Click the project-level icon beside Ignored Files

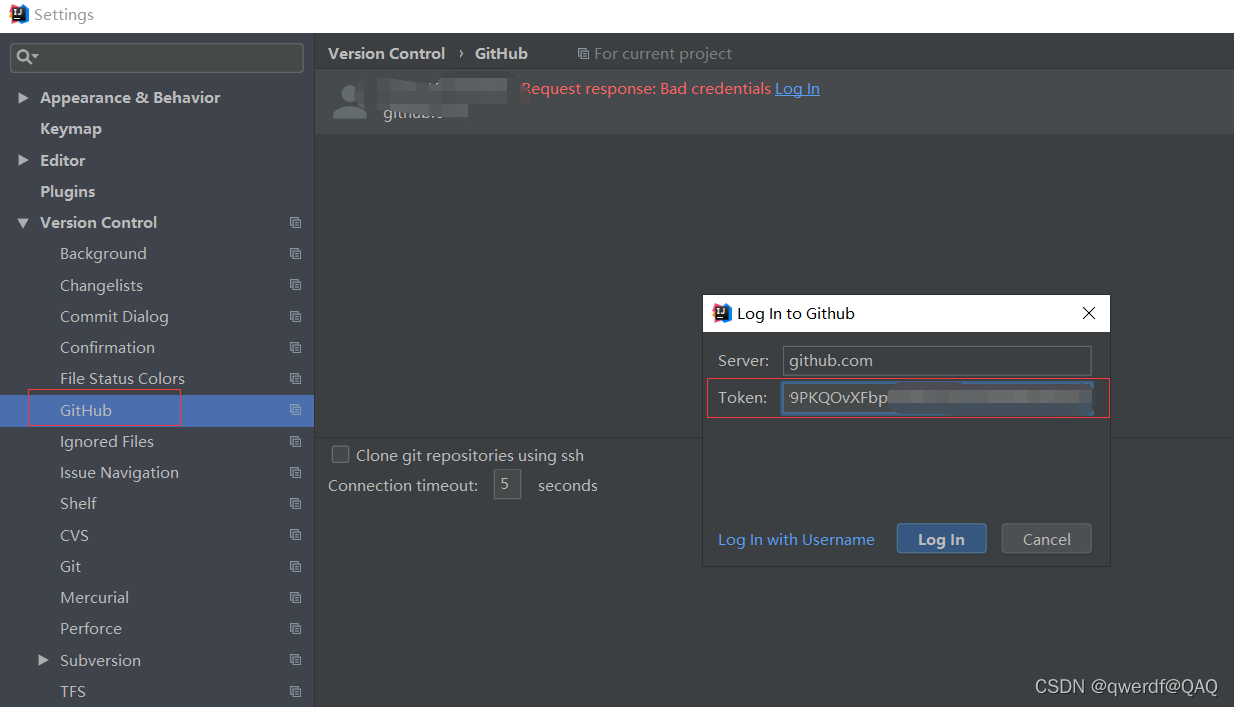tap(295, 442)
